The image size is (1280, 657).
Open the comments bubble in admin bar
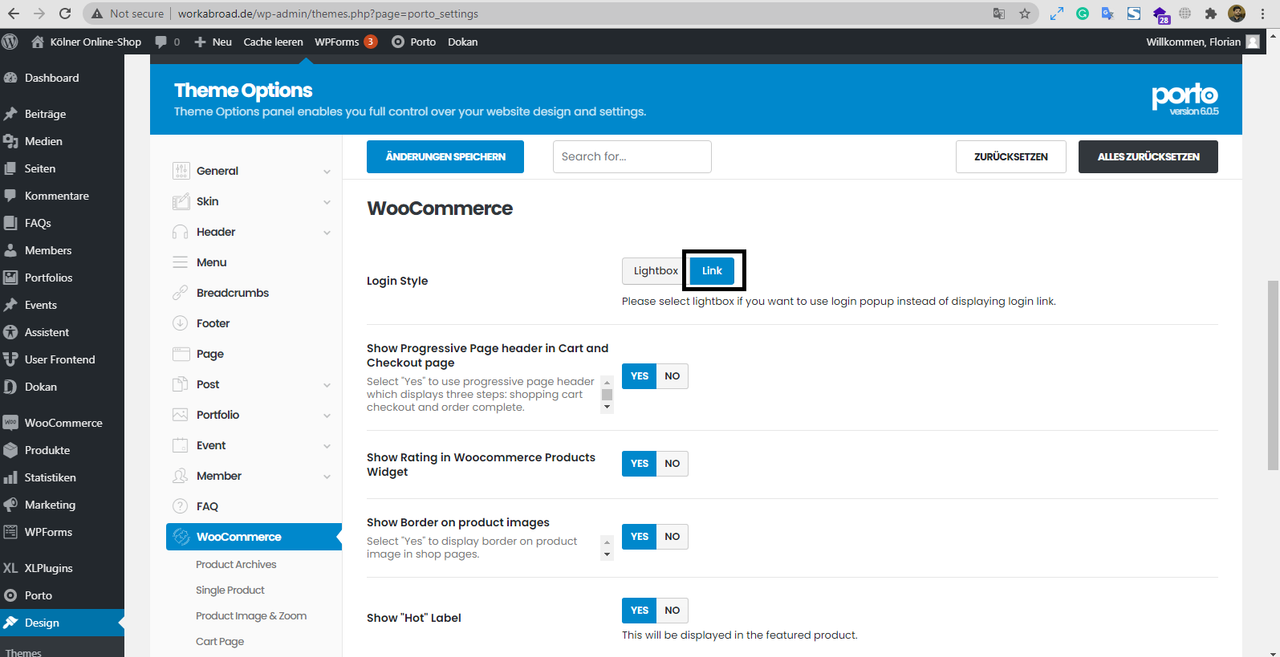[x=167, y=42]
